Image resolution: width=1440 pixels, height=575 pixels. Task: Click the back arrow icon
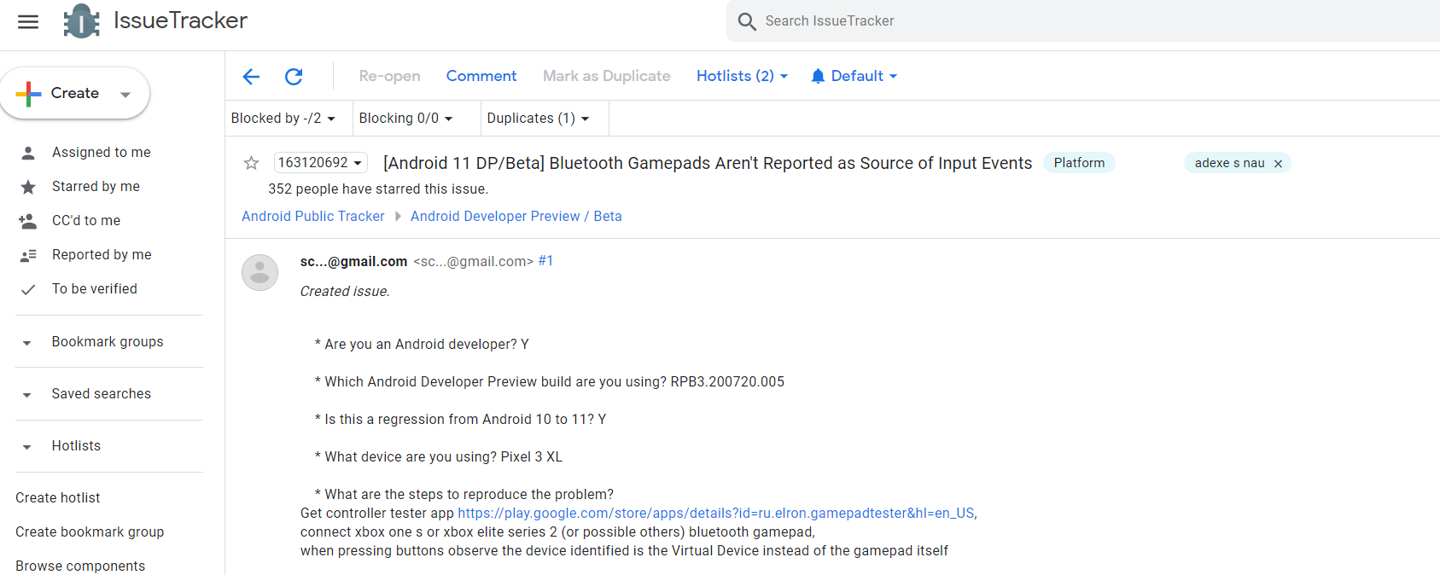point(251,76)
